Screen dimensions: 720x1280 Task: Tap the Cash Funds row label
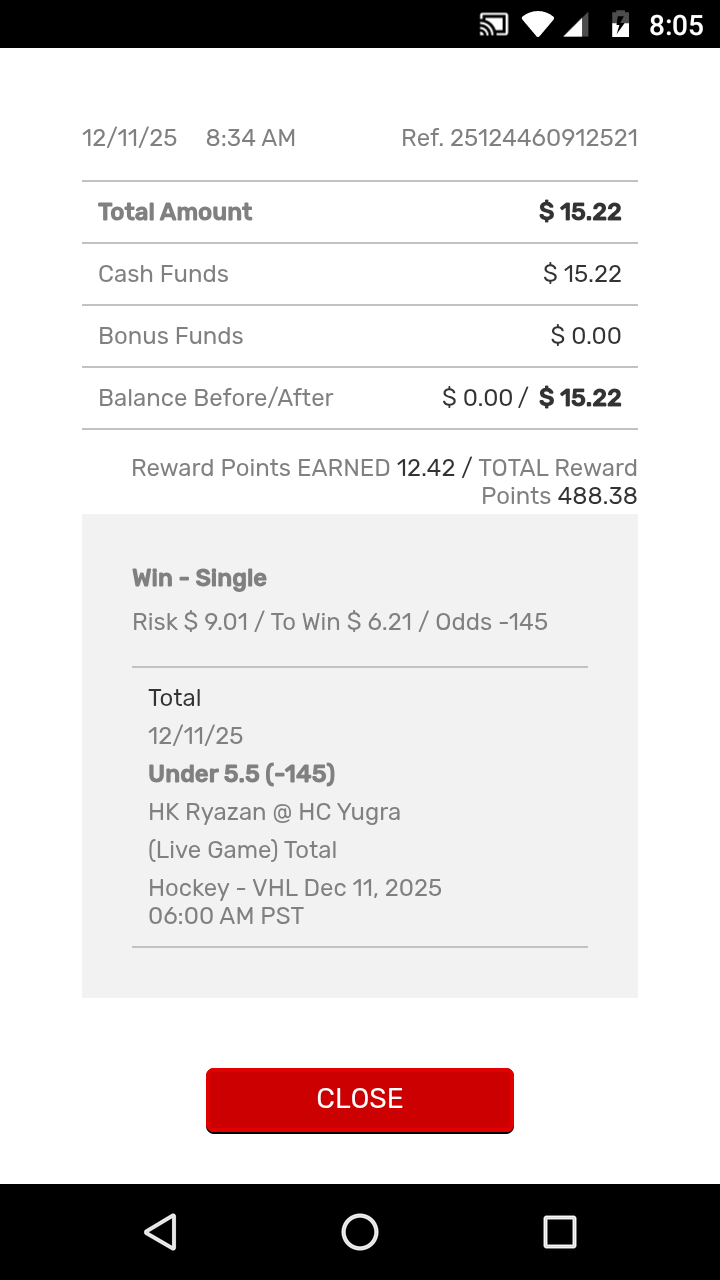click(163, 274)
